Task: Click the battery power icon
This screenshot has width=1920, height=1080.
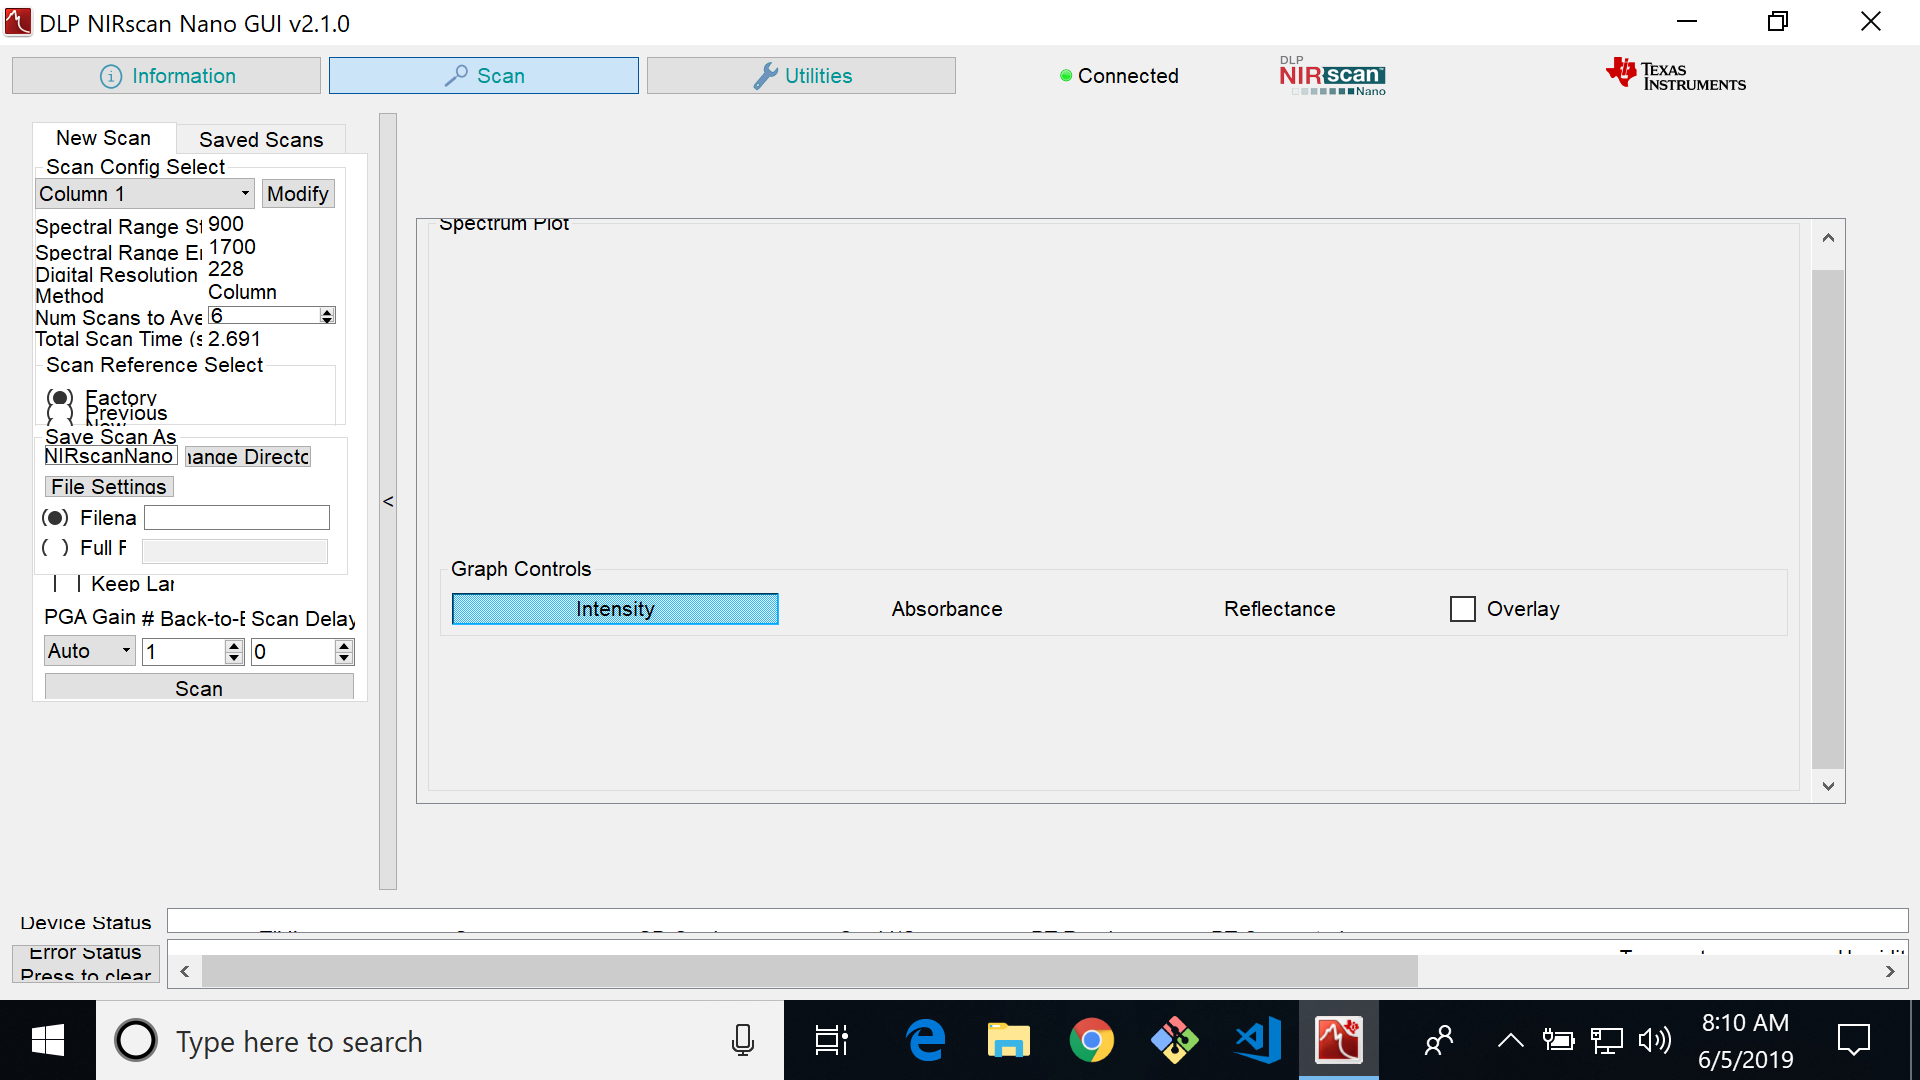Action: 1558,1041
